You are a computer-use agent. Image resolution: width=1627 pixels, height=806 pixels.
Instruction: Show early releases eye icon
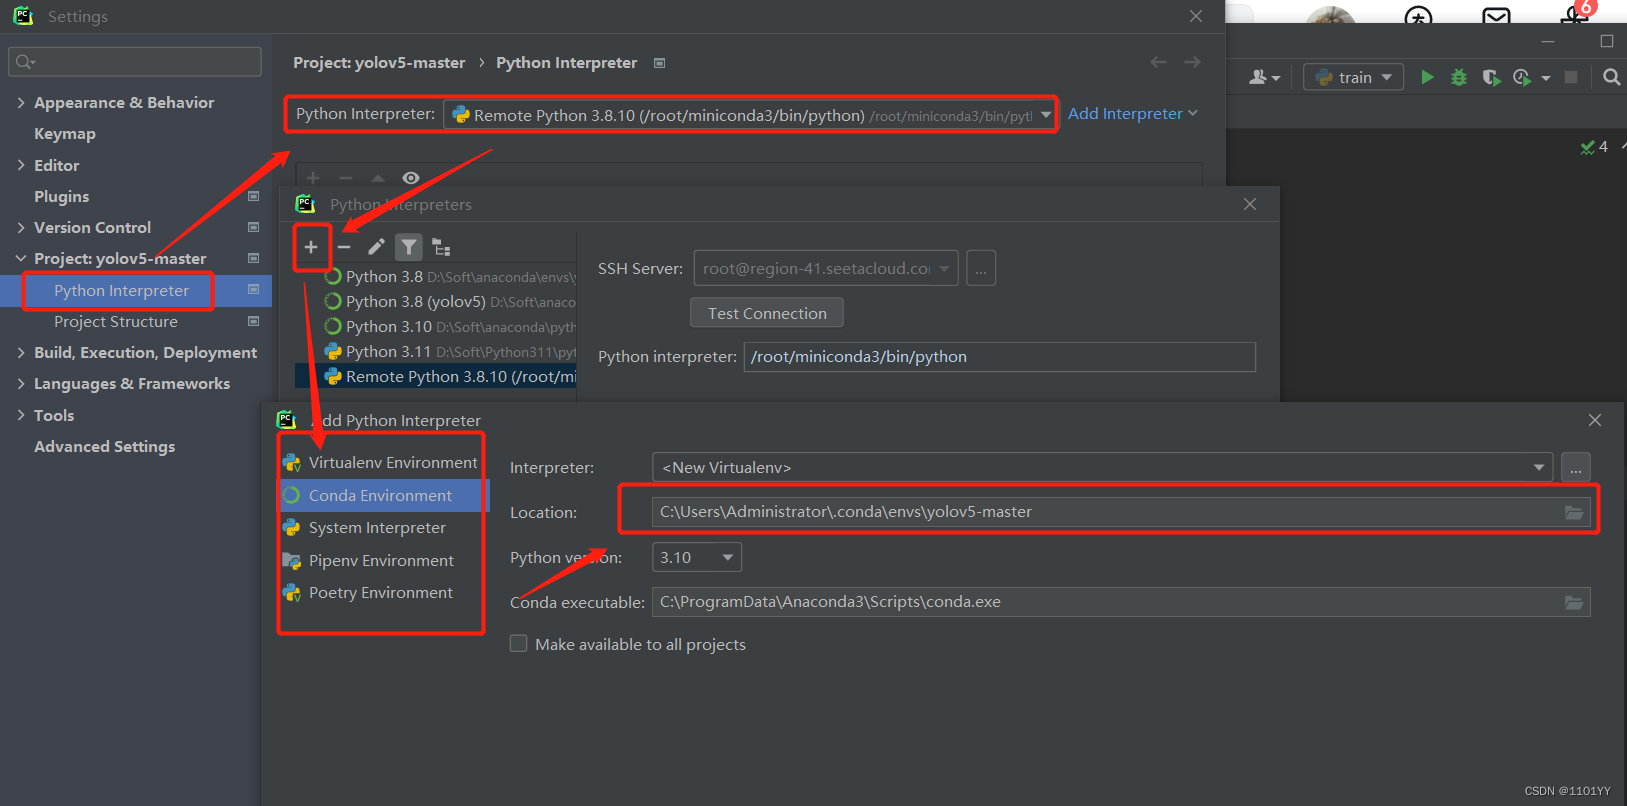click(x=411, y=178)
